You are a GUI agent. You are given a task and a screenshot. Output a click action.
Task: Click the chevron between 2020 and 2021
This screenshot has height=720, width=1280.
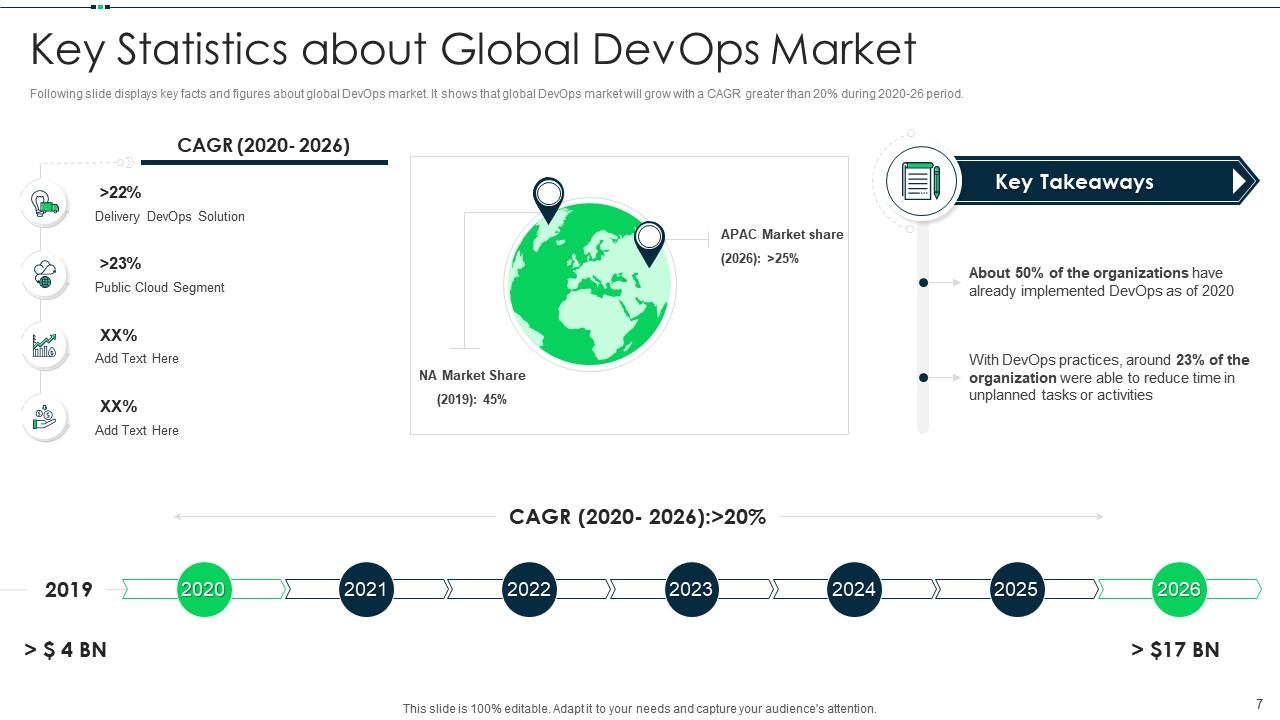click(286, 589)
